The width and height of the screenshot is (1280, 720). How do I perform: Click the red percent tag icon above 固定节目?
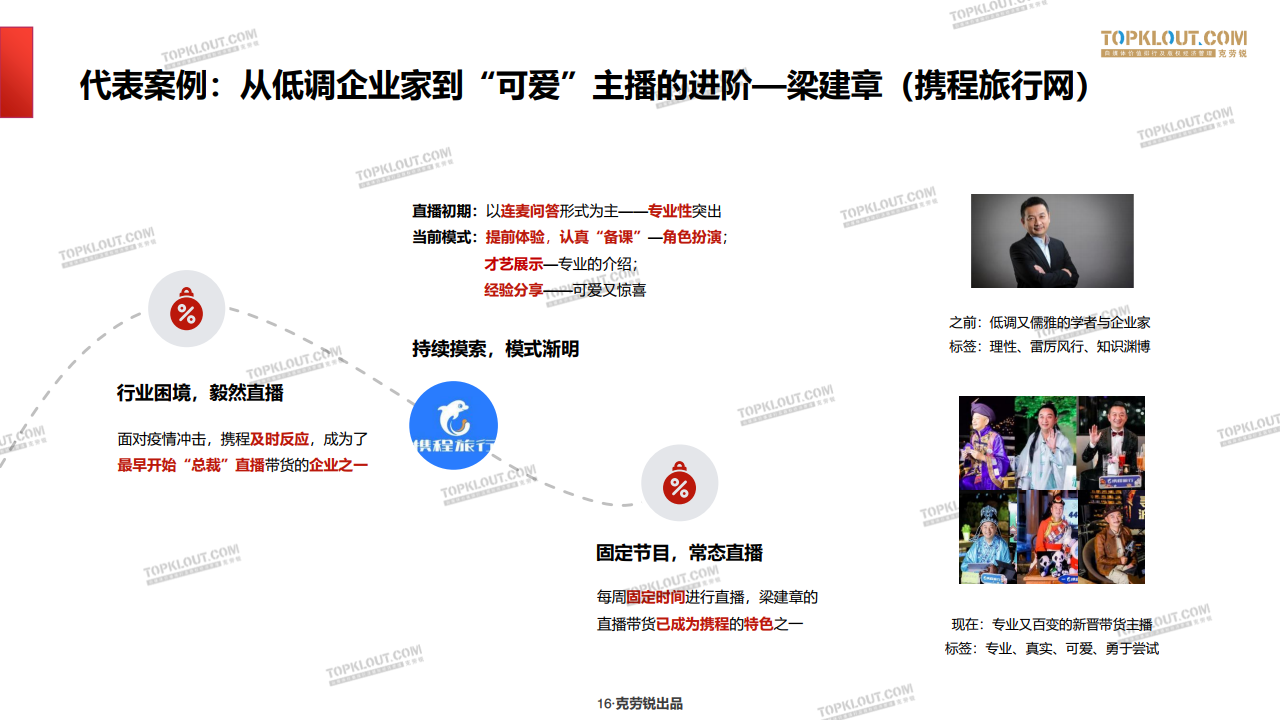[x=679, y=483]
